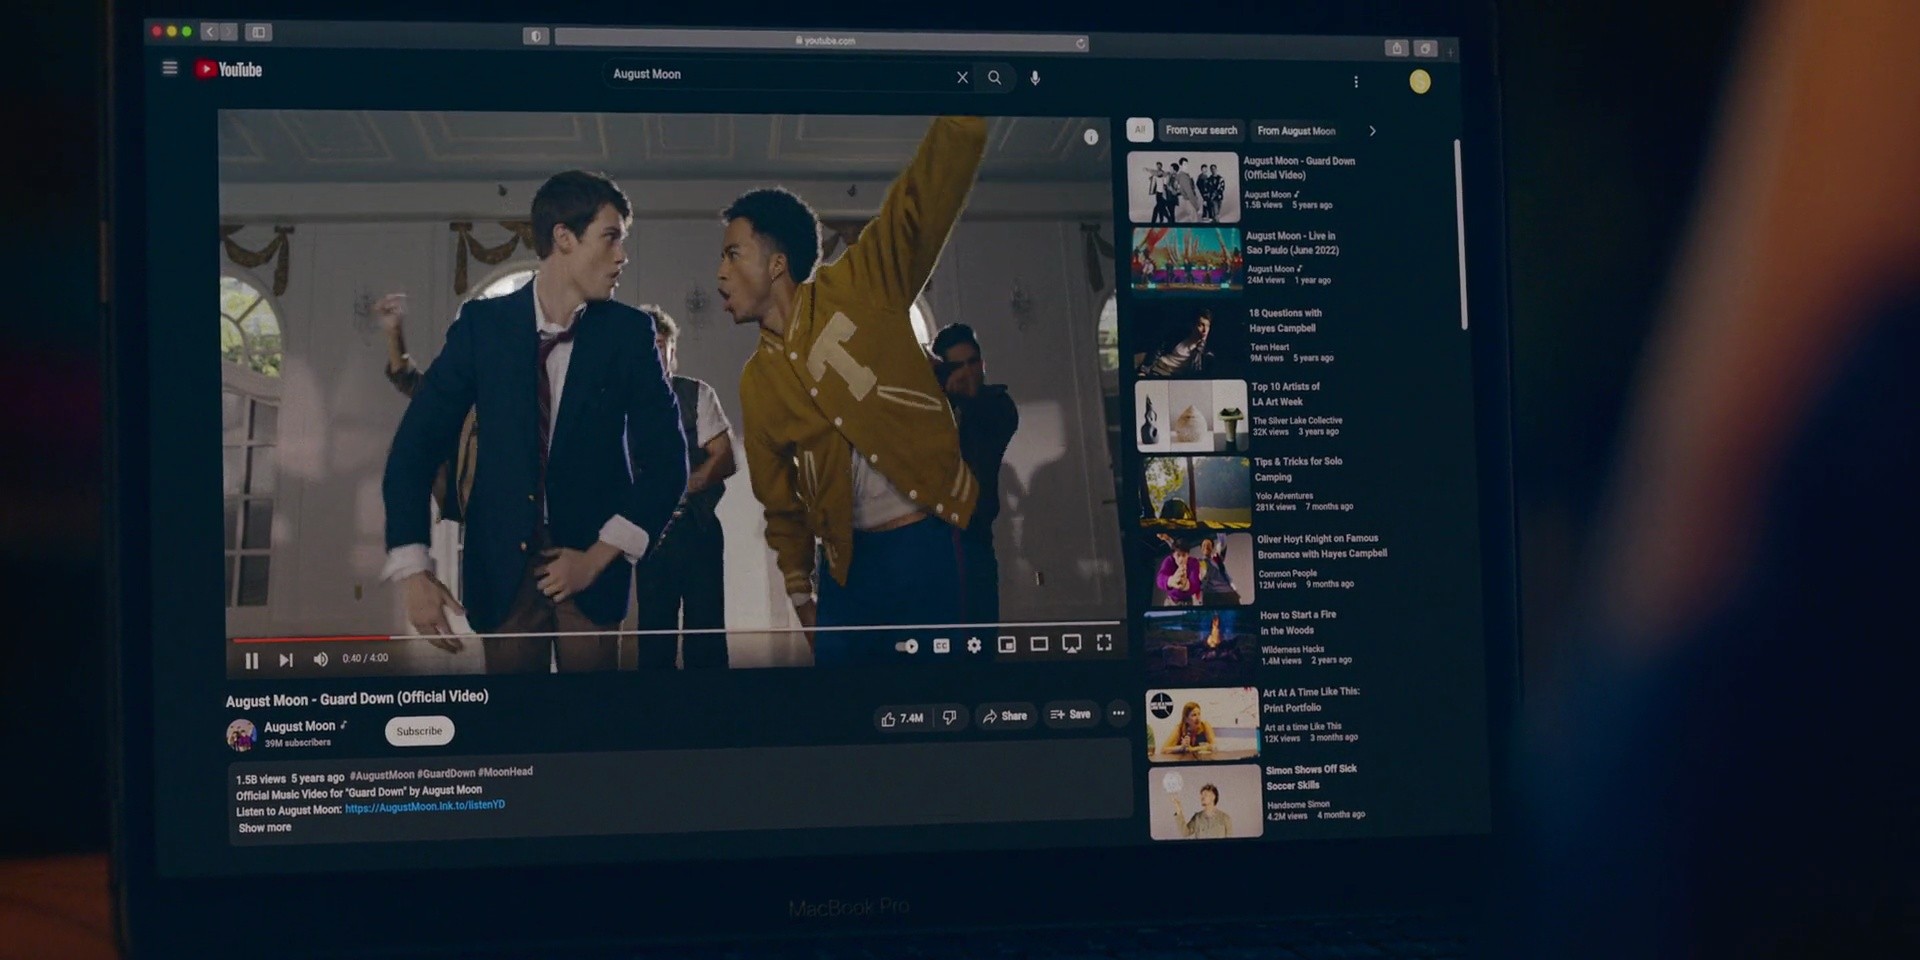Select the From August Moon chip
Screen dimensions: 1920x960
1296,131
